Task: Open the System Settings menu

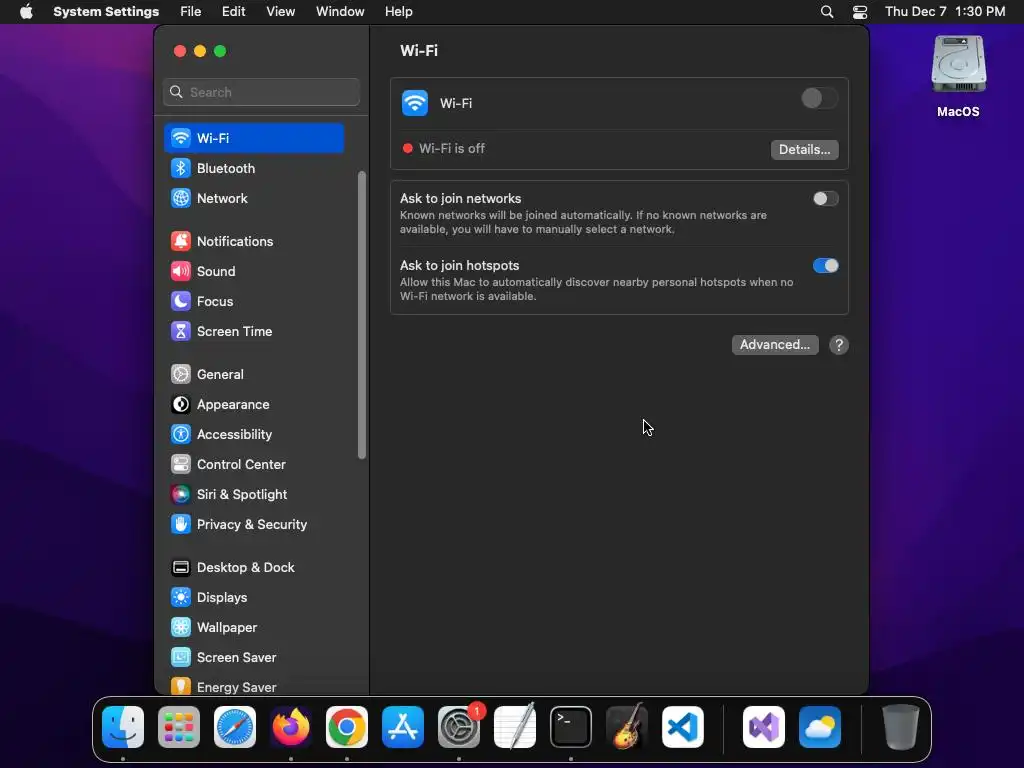Action: pyautogui.click(x=106, y=12)
